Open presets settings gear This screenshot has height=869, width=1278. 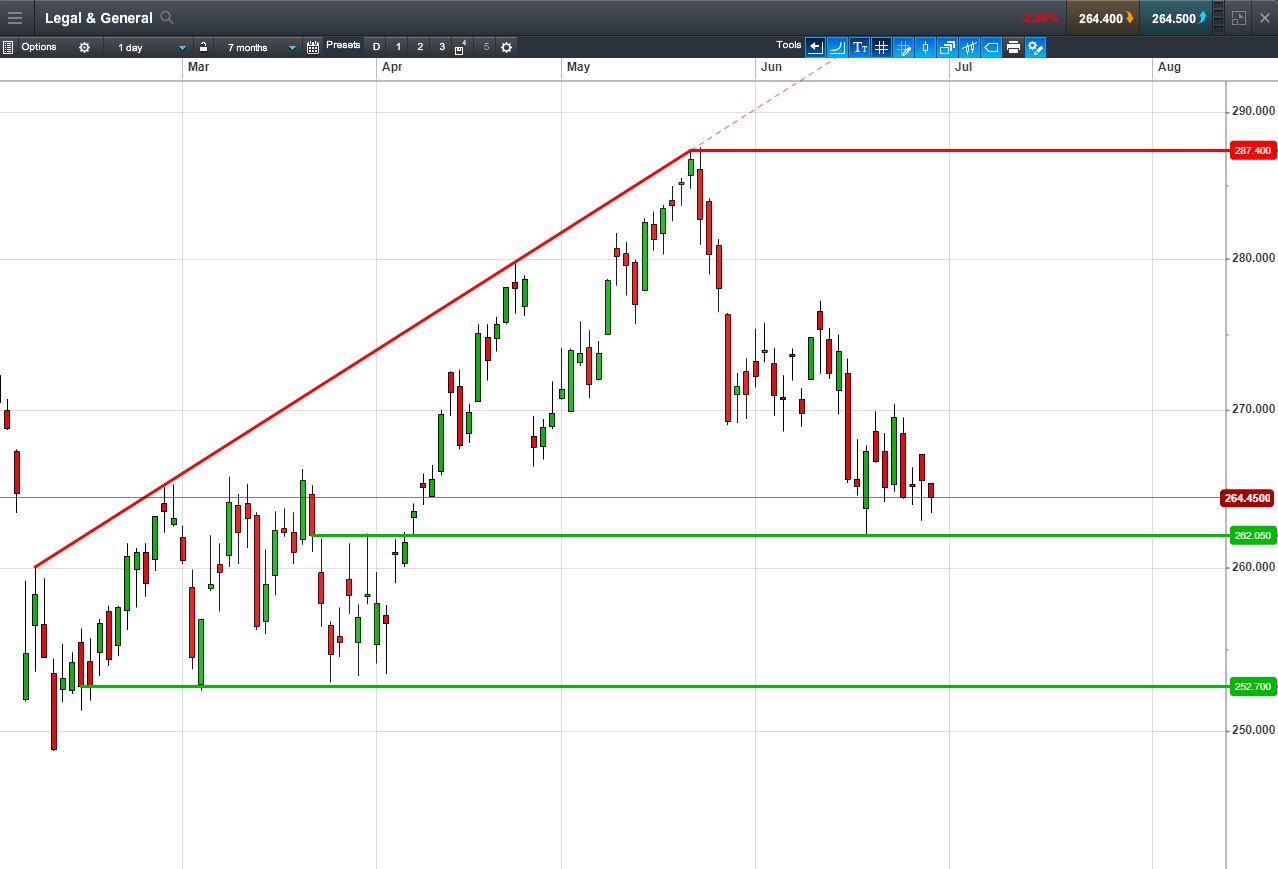click(x=506, y=47)
